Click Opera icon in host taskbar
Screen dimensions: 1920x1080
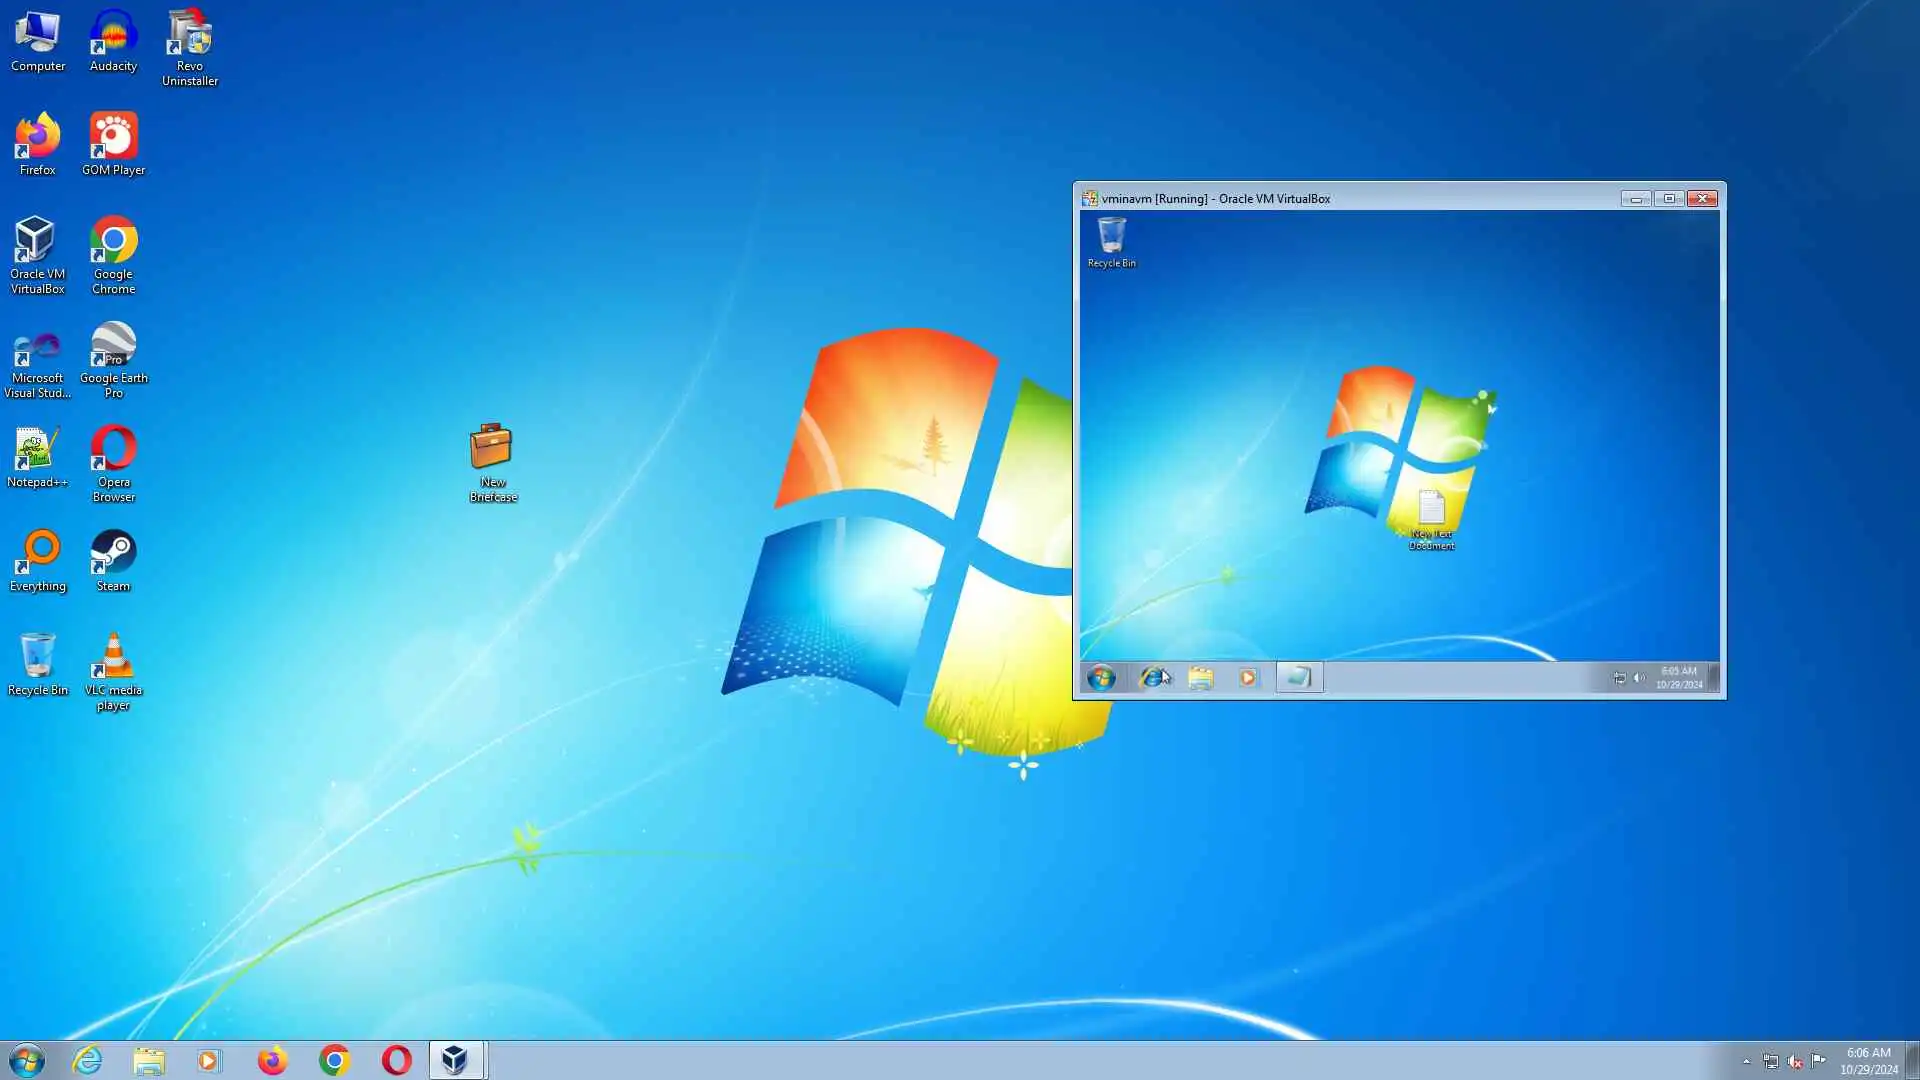pyautogui.click(x=397, y=1060)
